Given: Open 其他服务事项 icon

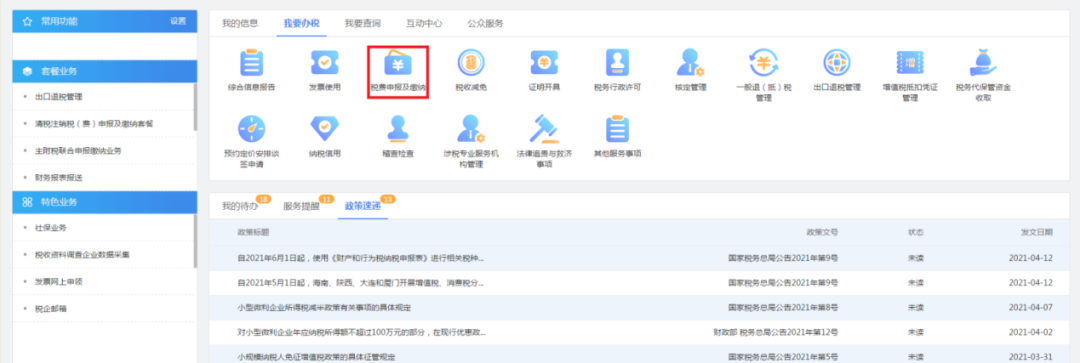Looking at the screenshot, I should point(618,129).
